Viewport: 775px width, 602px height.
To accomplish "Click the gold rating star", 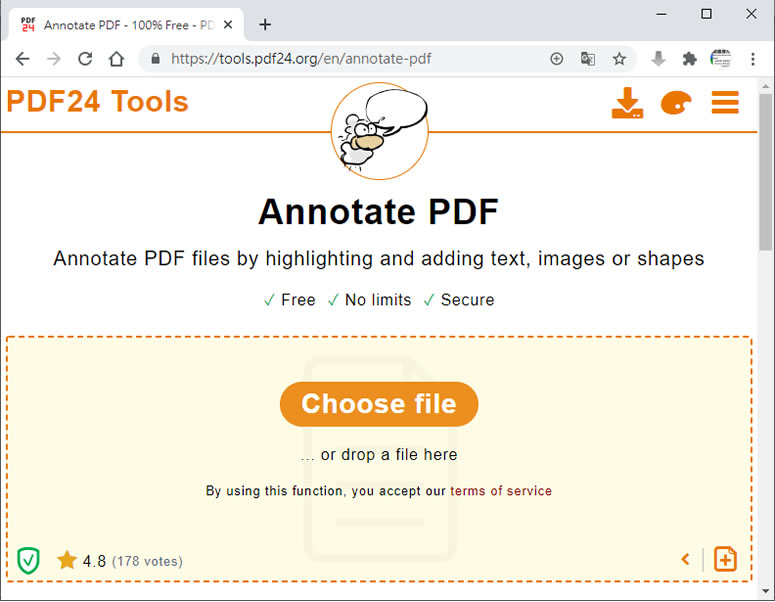I will coord(67,560).
